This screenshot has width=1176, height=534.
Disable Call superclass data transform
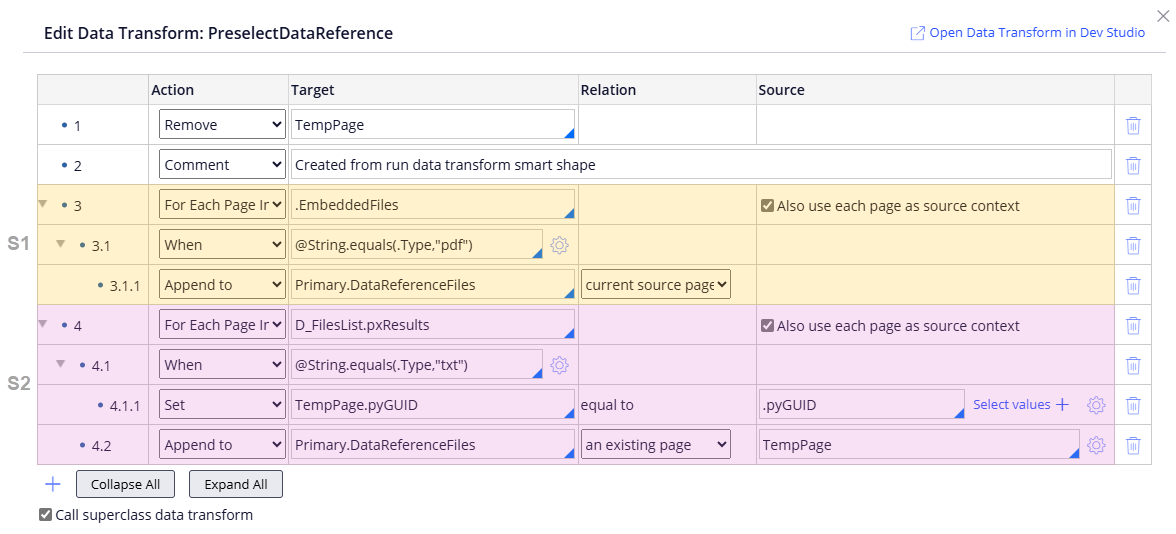[45, 515]
